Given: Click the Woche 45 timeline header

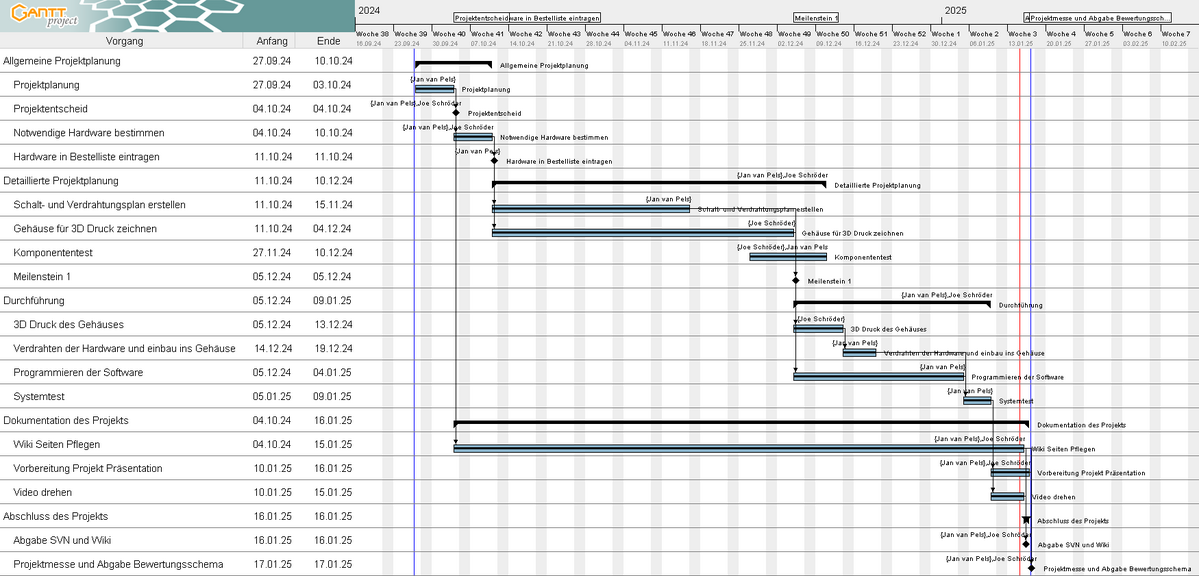Looking at the screenshot, I should pos(643,34).
